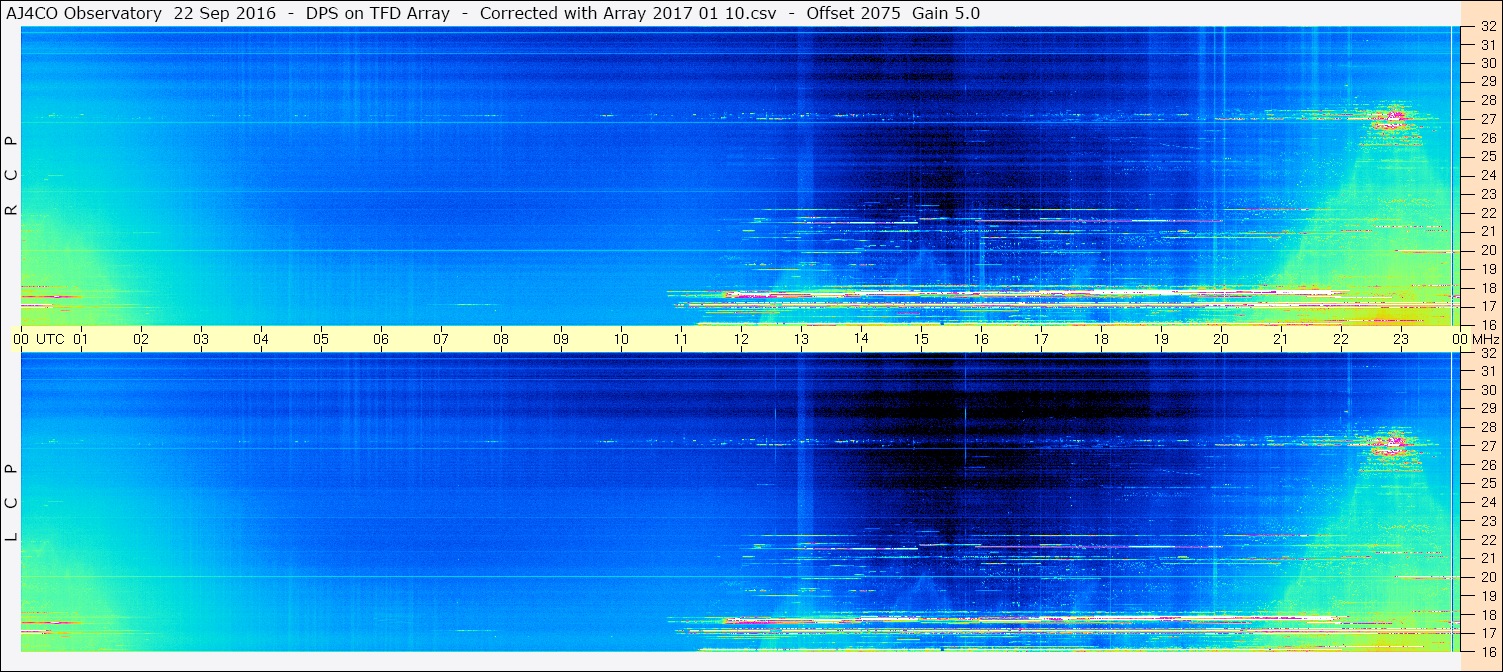Click 28 MHz on RCP frequency scale
The width and height of the screenshot is (1503, 672).
tap(1489, 101)
